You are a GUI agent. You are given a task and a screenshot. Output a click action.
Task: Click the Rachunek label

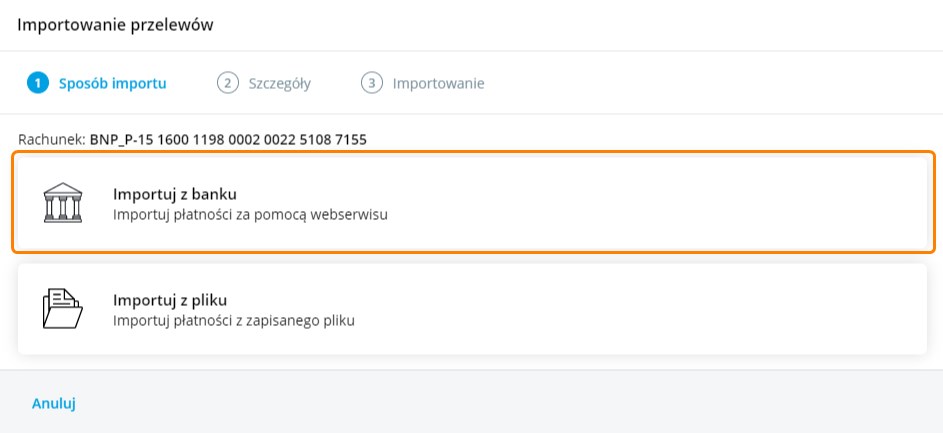pyautogui.click(x=51, y=139)
